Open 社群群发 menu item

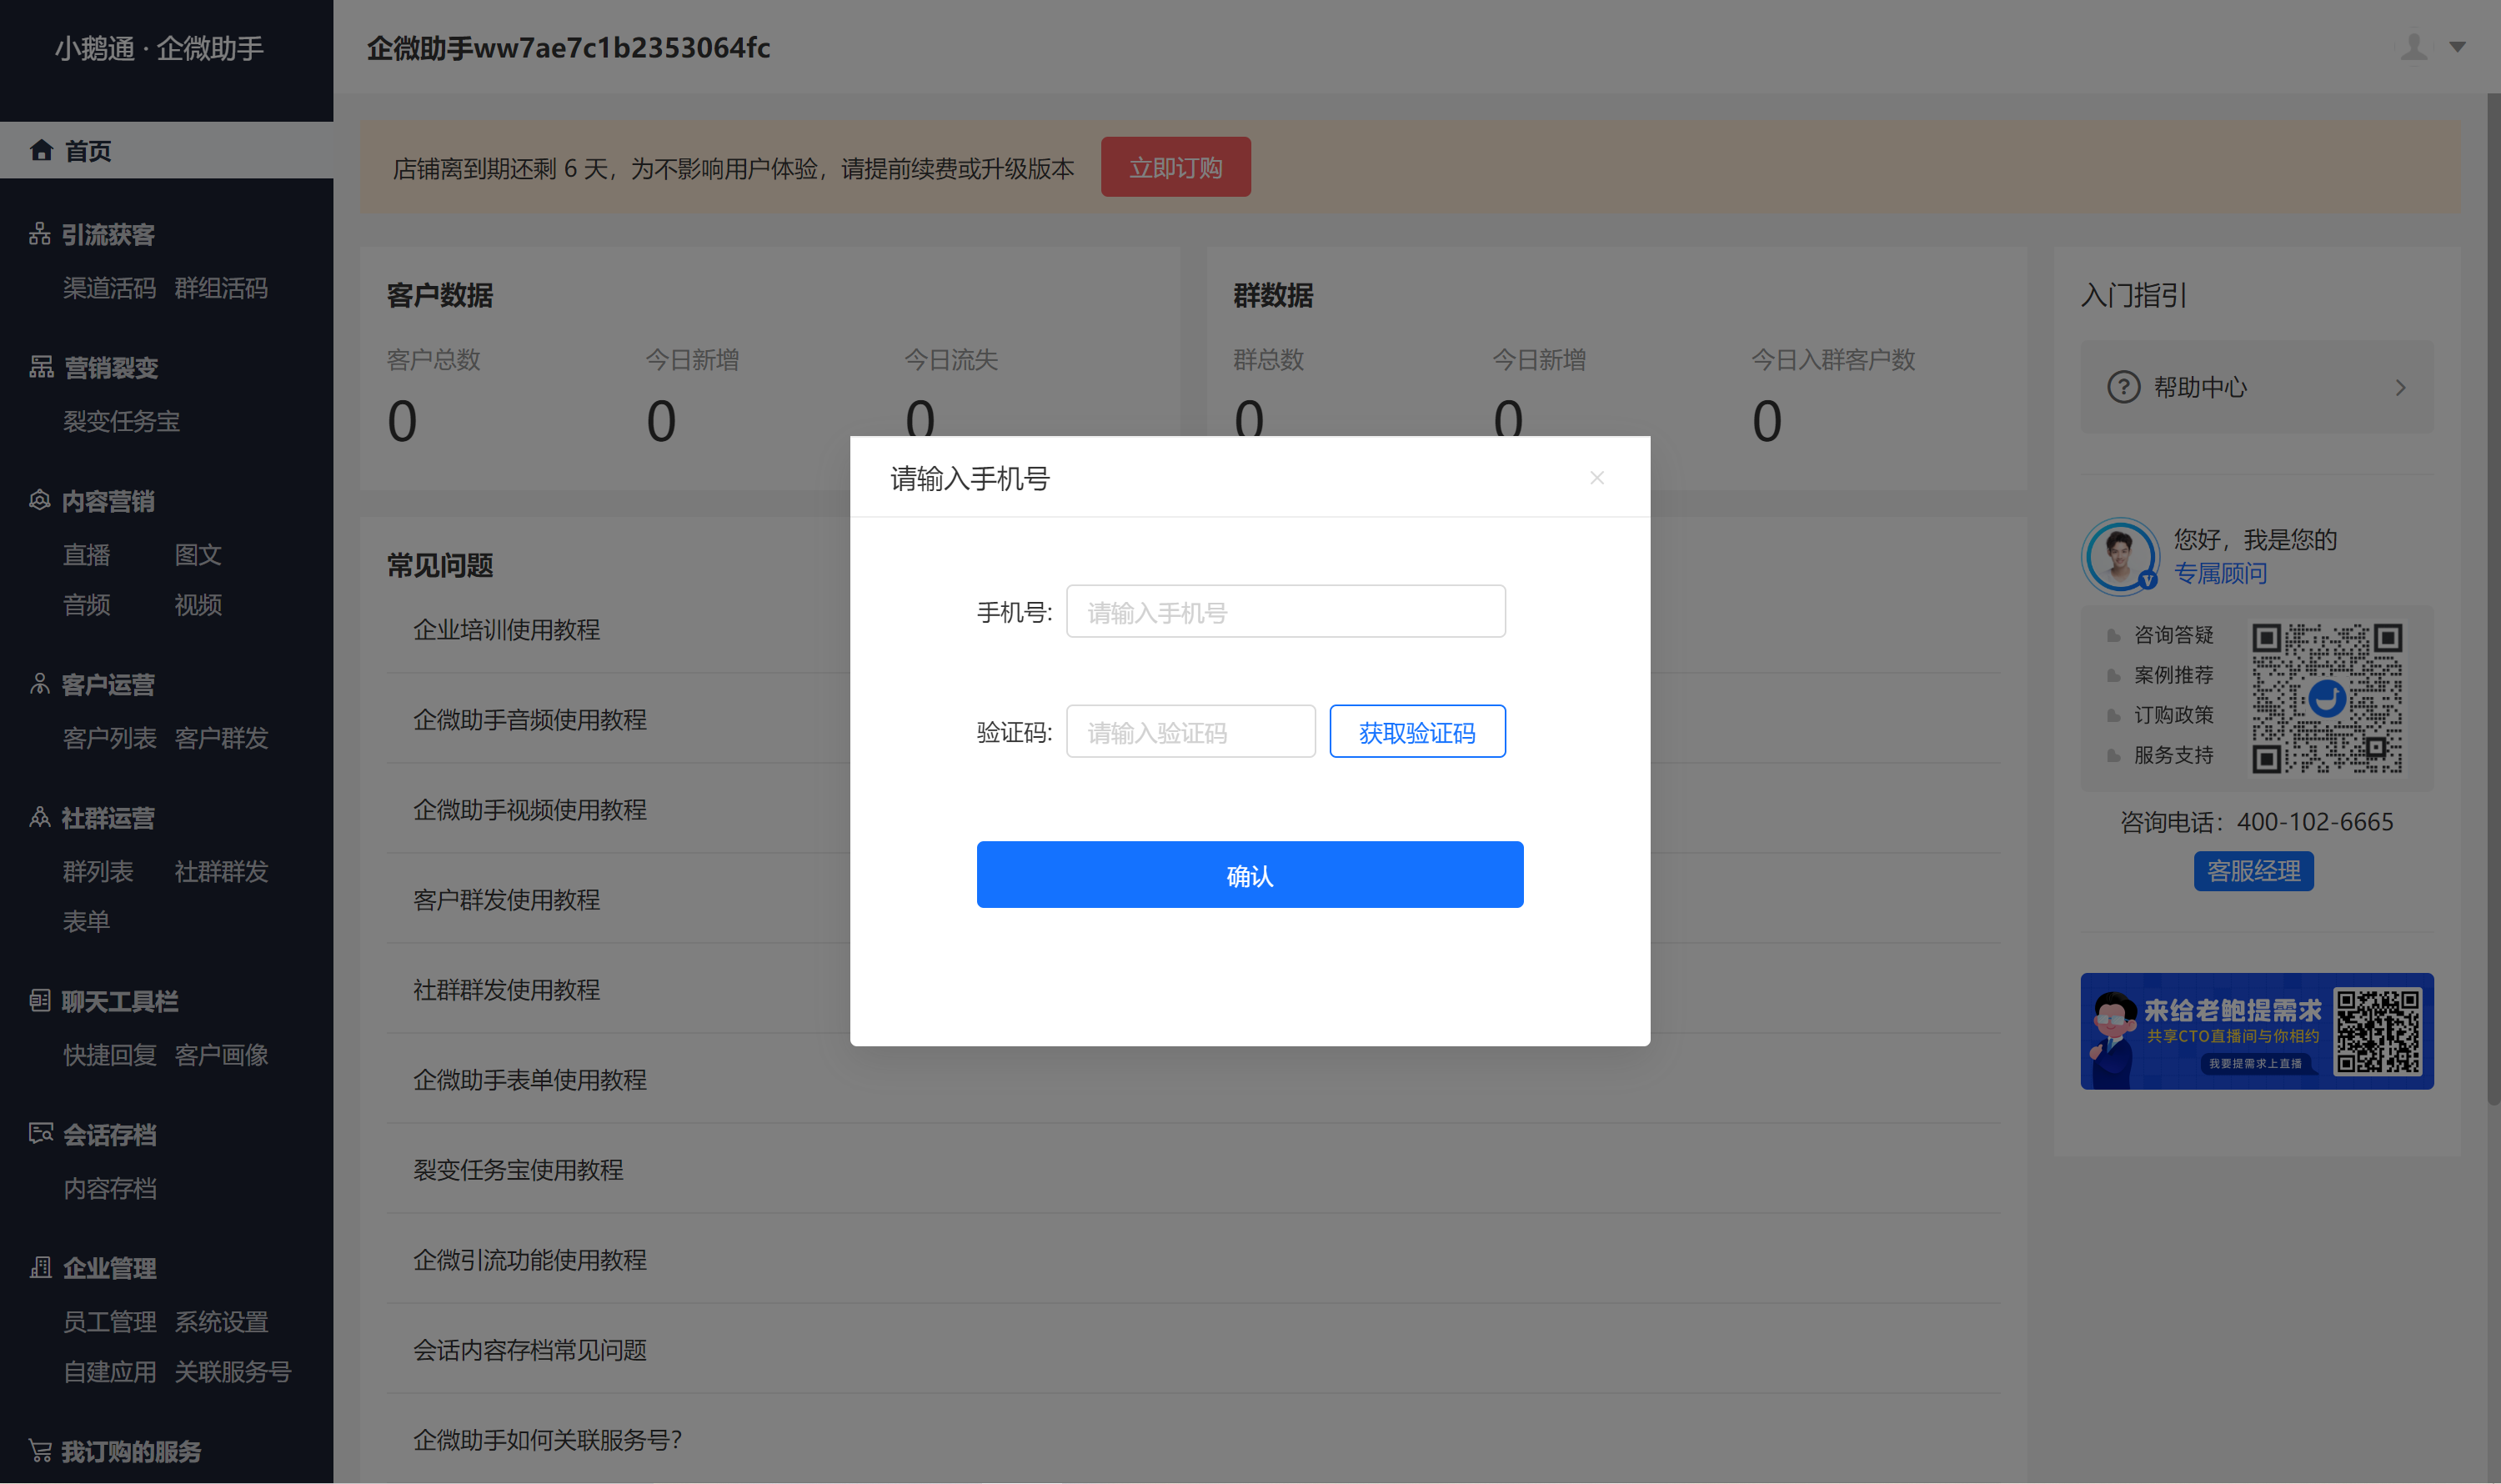pos(221,871)
